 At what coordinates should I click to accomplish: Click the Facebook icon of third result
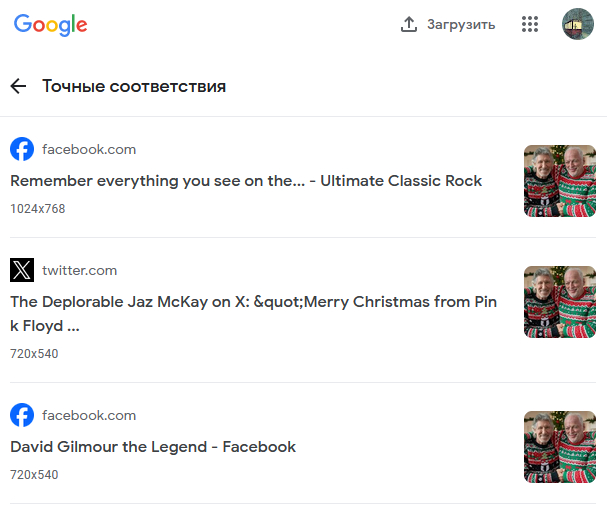pos(22,415)
